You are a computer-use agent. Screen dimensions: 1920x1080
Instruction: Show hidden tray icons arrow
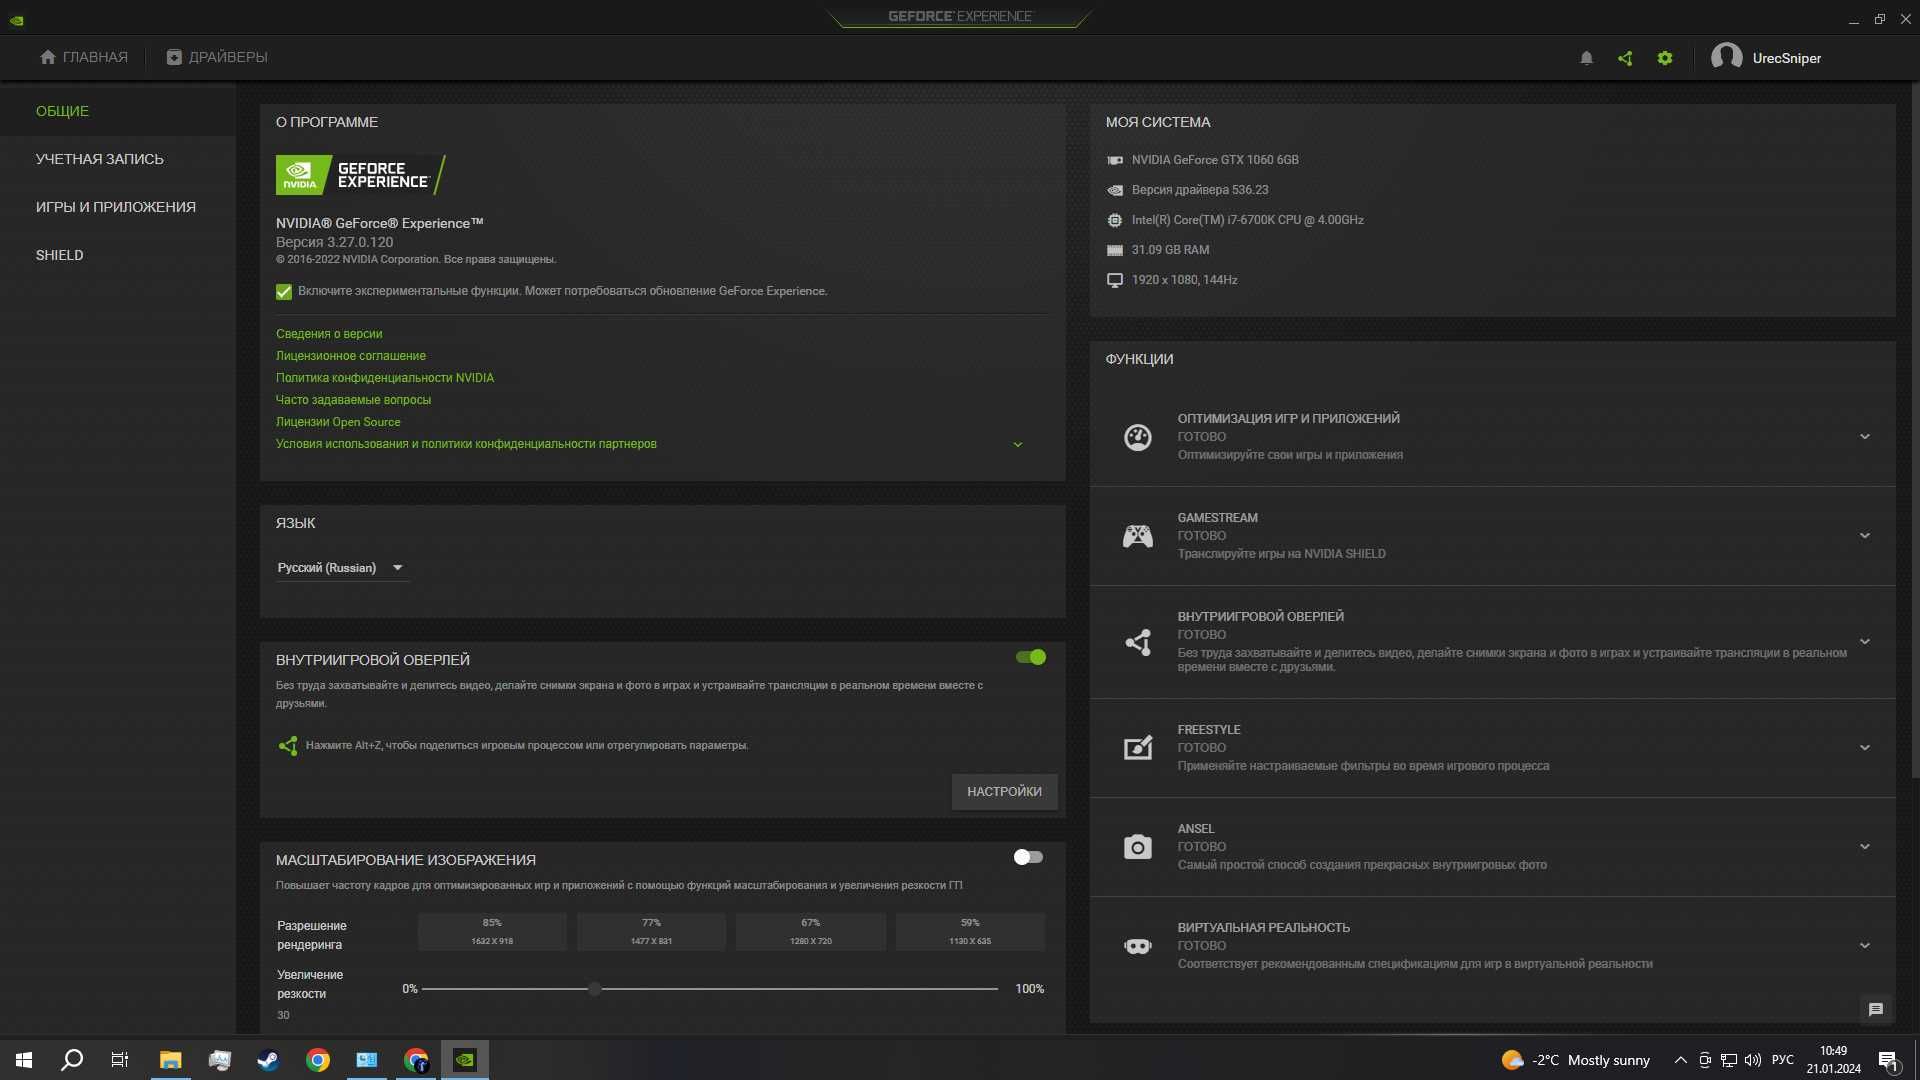click(x=1680, y=1060)
